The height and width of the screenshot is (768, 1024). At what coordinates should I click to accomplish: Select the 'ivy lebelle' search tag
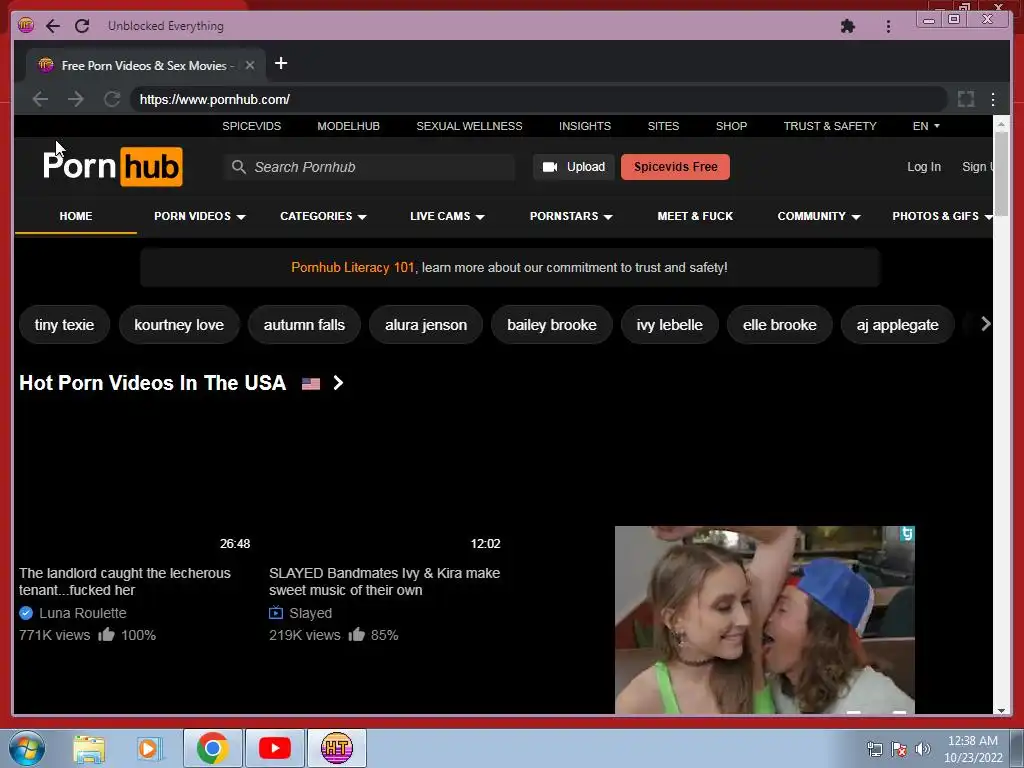click(x=669, y=325)
